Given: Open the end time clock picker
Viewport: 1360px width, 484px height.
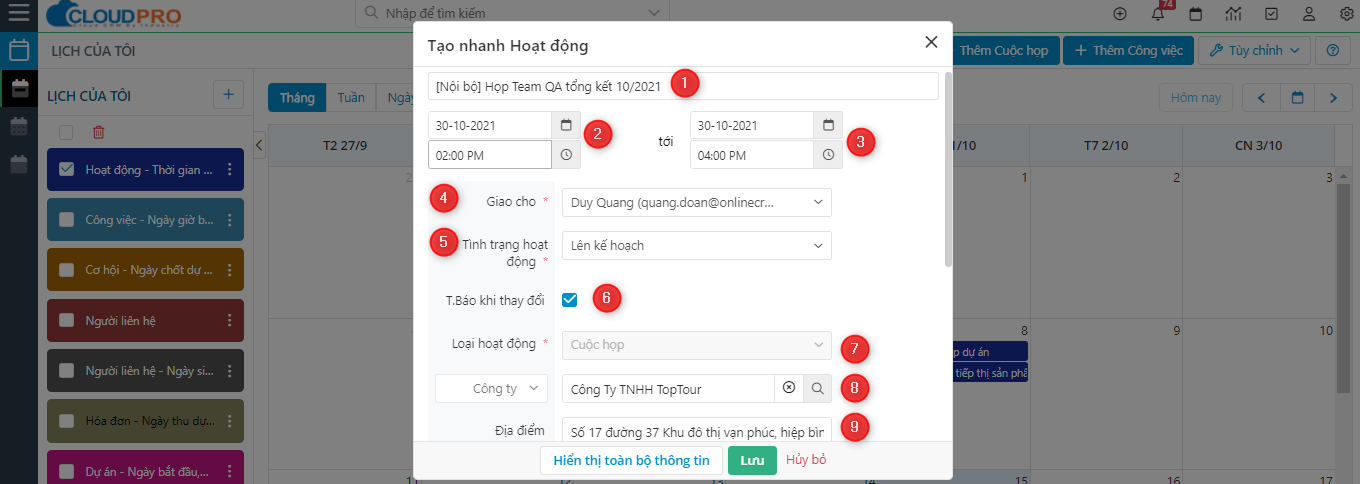Looking at the screenshot, I should coord(828,155).
